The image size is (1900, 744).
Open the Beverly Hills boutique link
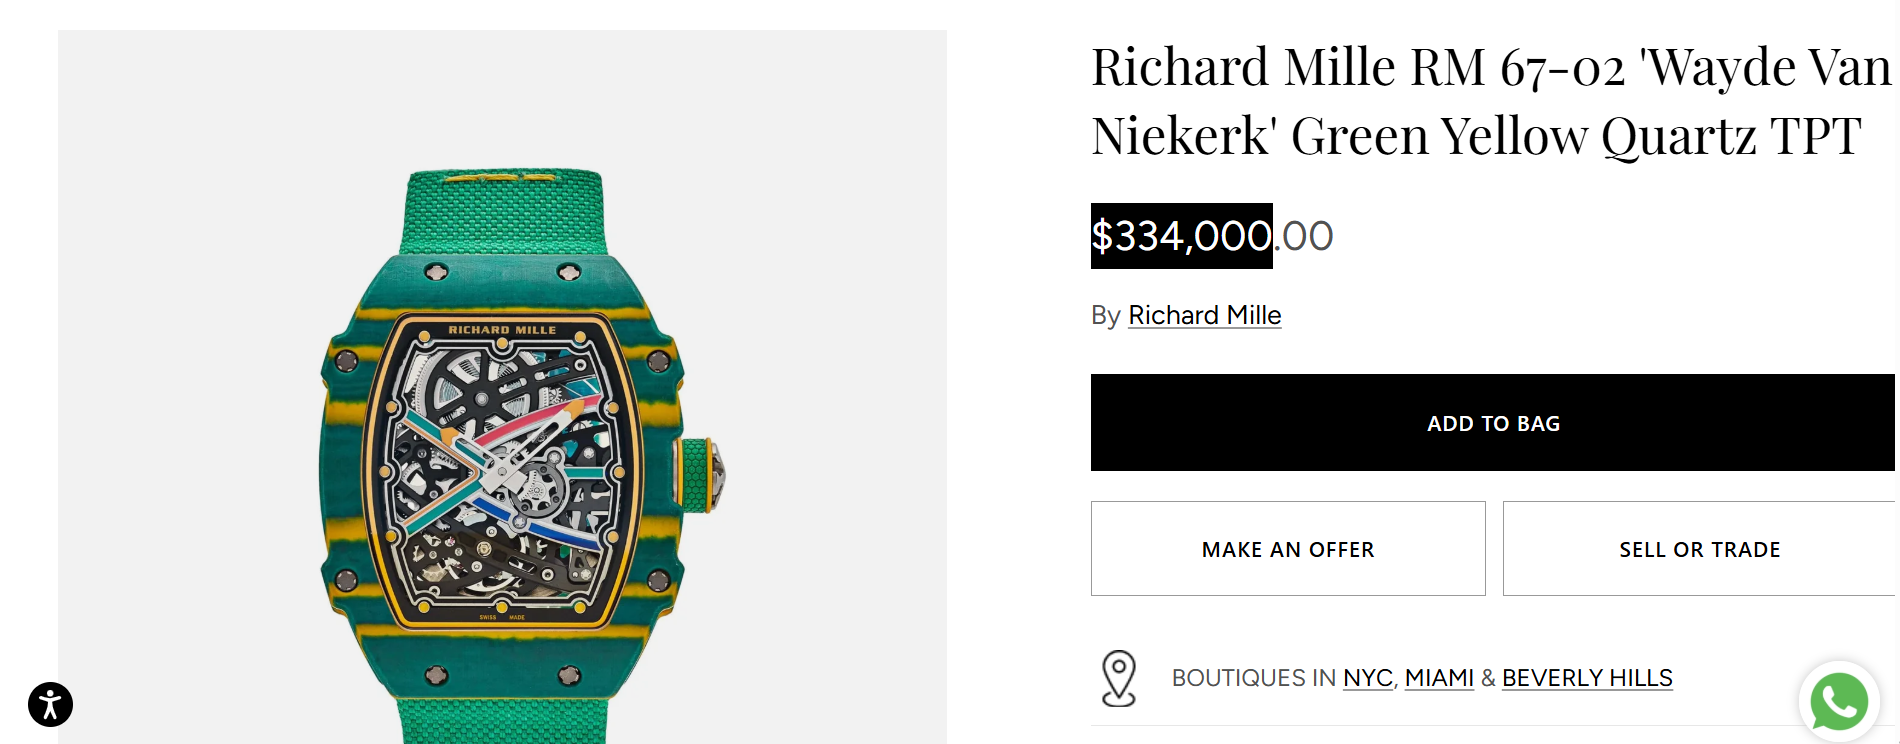(x=1586, y=678)
